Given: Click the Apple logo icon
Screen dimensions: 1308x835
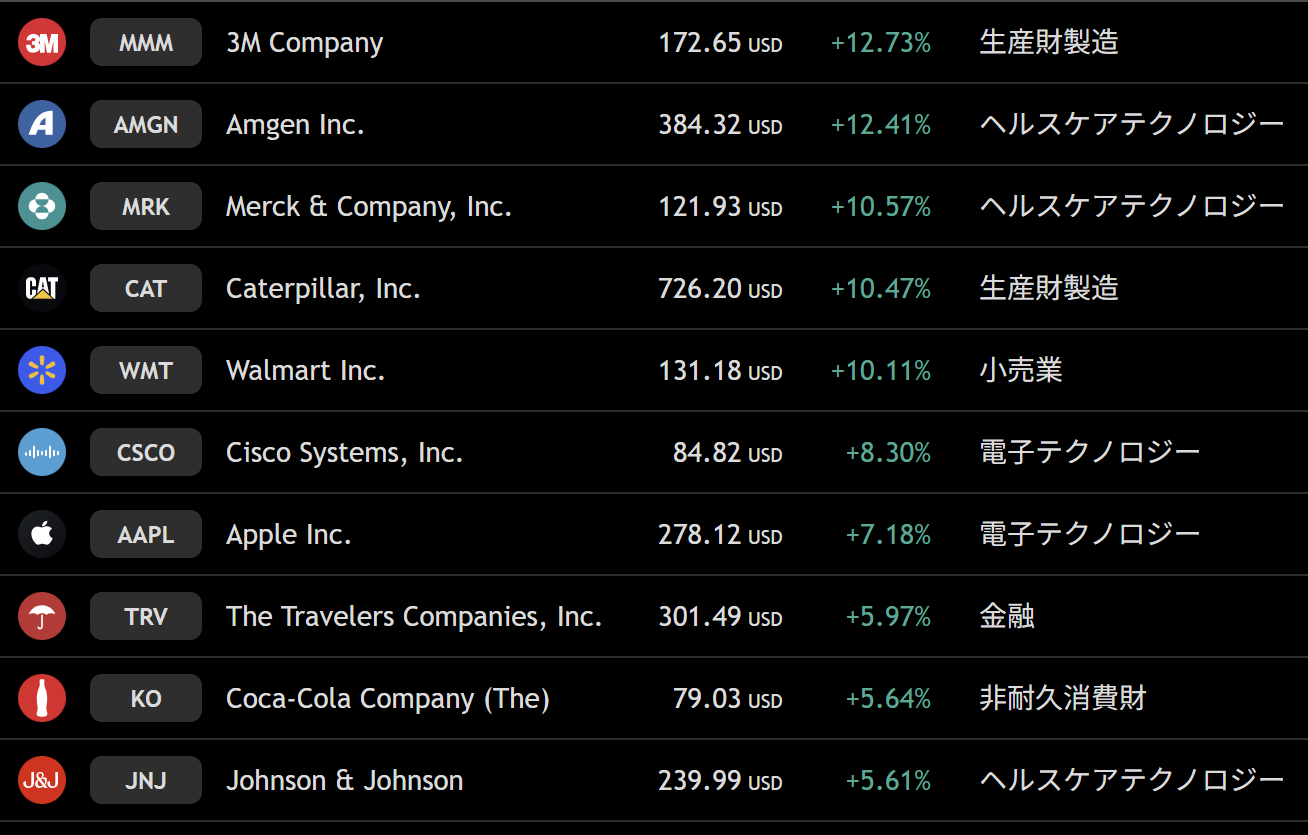Looking at the screenshot, I should pos(42,535).
